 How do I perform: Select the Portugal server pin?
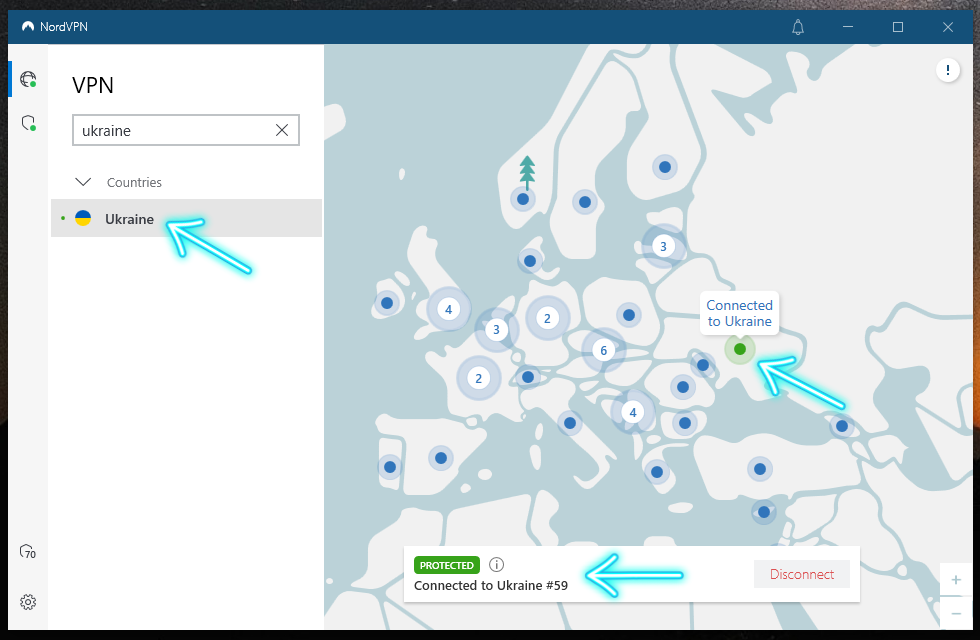tap(390, 467)
